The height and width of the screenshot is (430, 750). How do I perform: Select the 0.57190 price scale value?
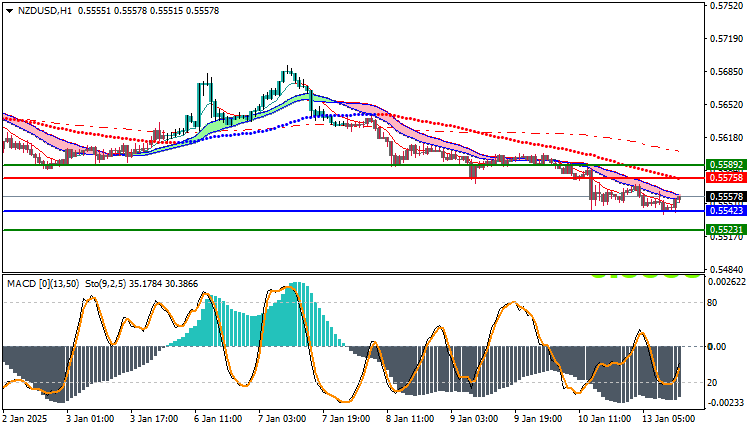coord(727,39)
